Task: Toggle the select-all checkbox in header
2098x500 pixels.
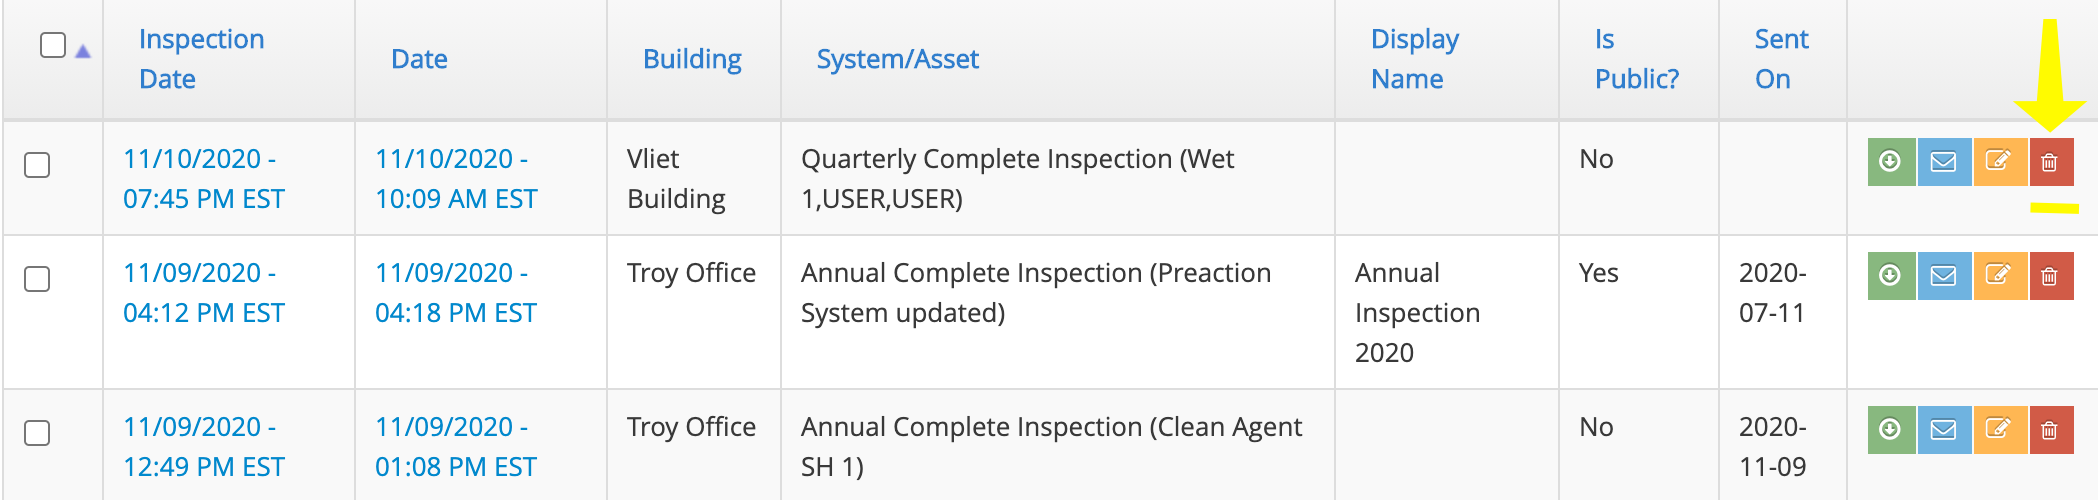Action: (x=53, y=45)
